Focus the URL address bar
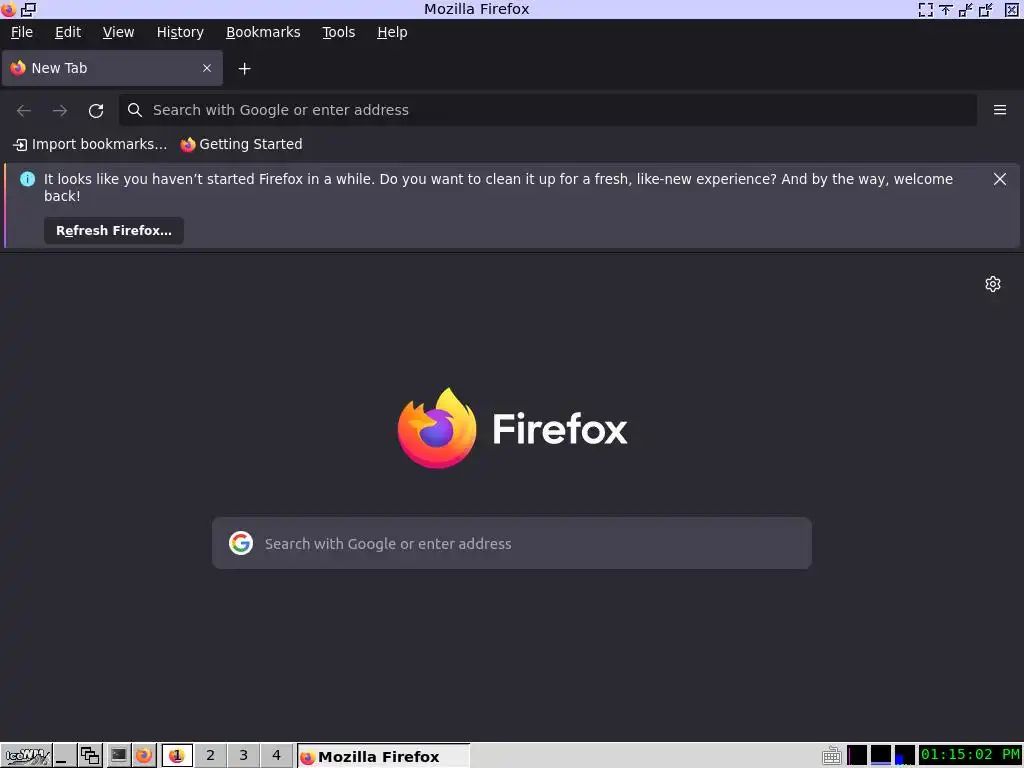 click(547, 110)
